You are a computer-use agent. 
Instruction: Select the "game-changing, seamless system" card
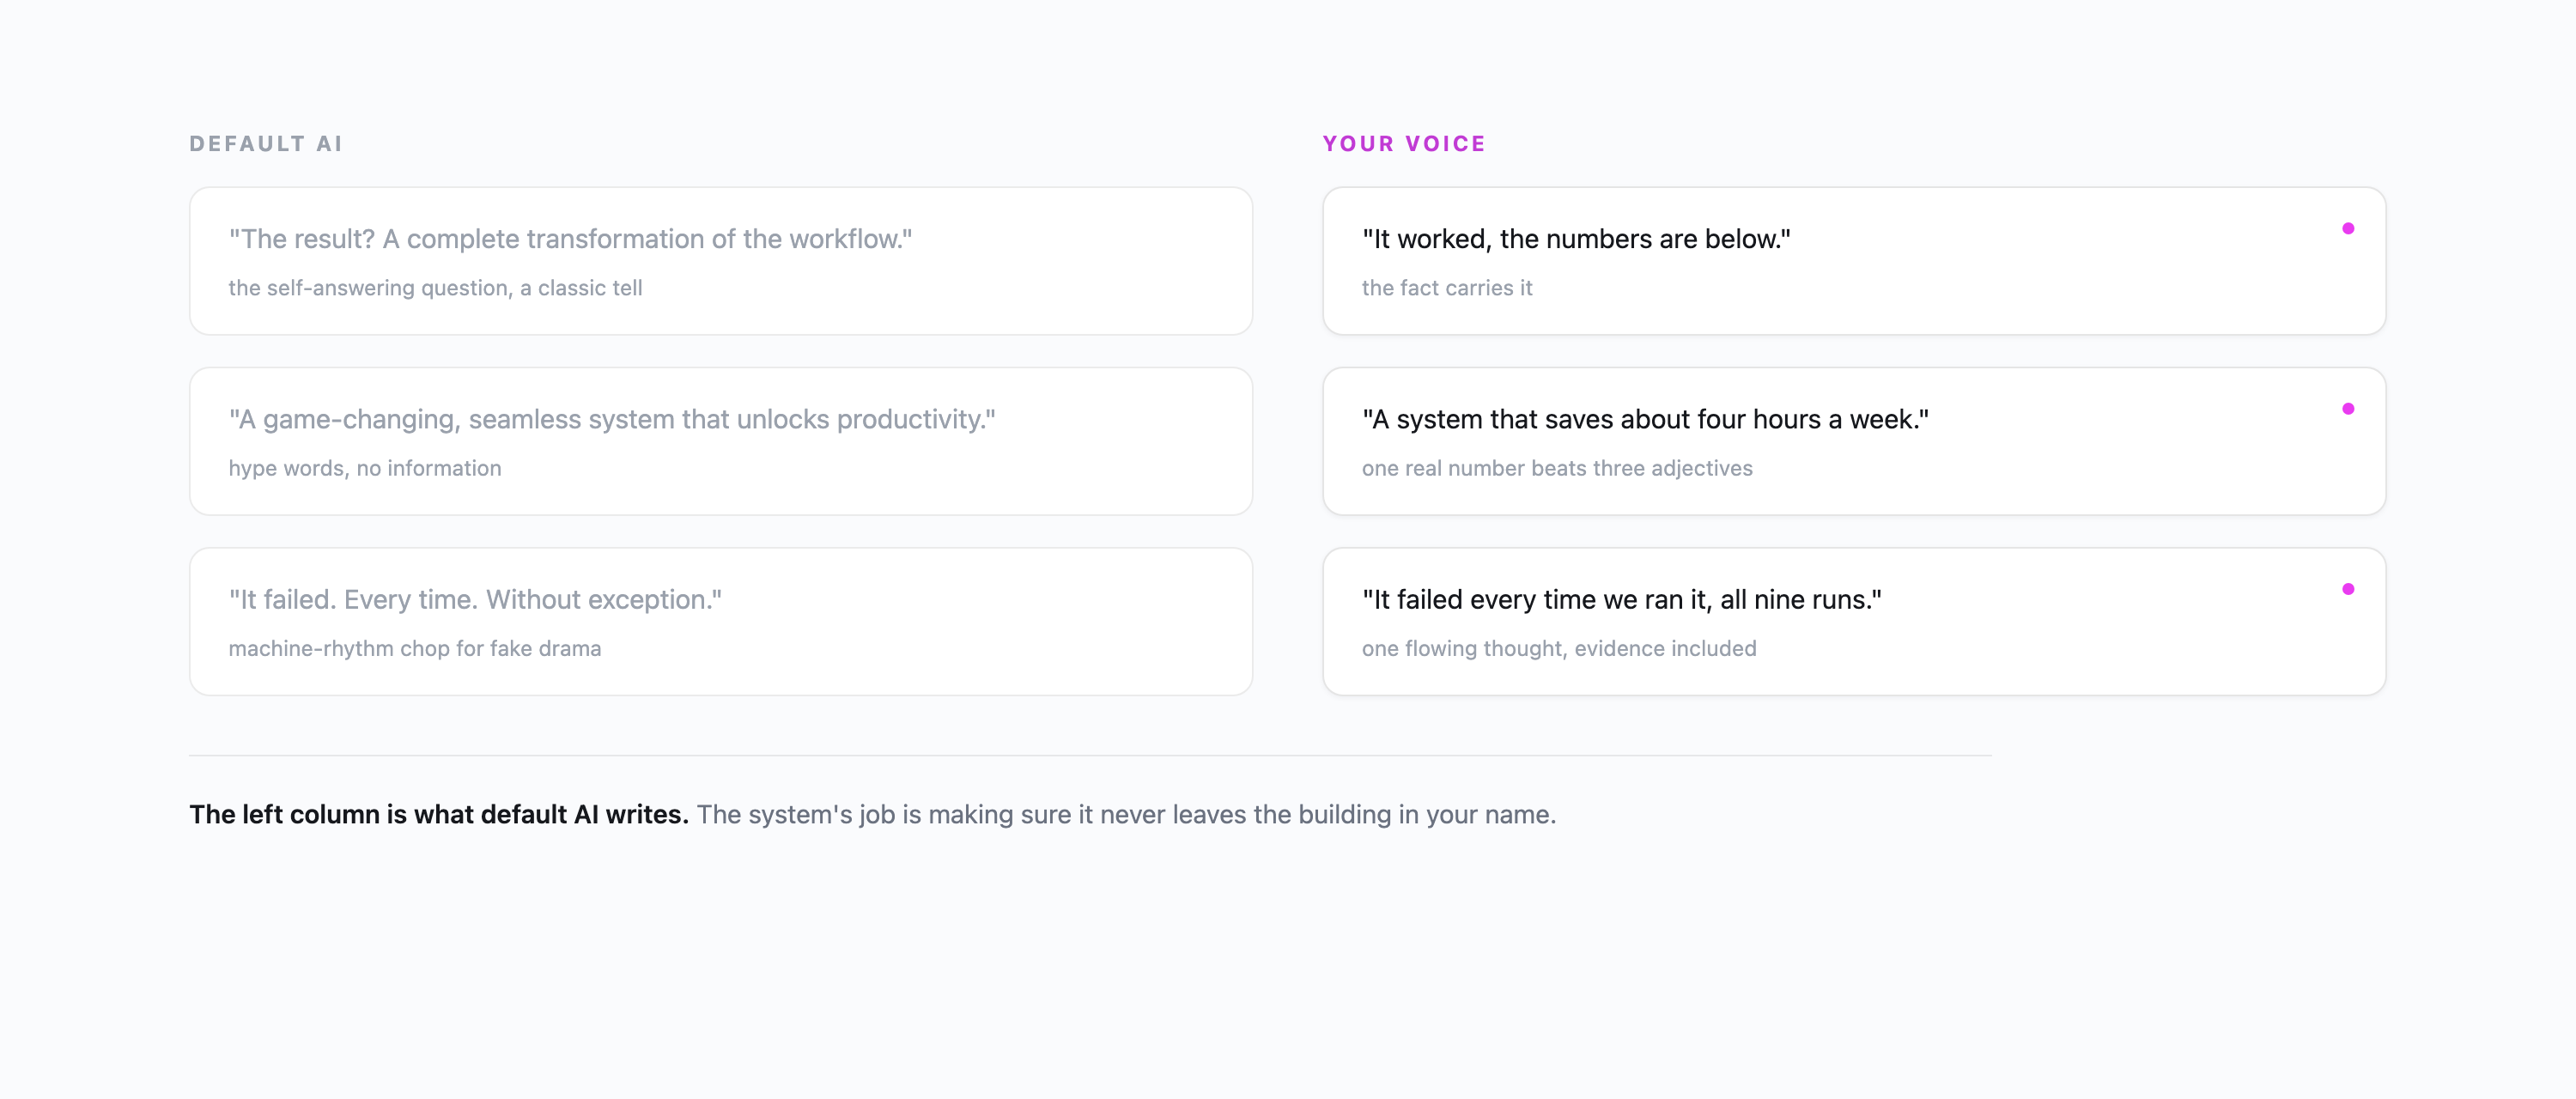coord(720,441)
